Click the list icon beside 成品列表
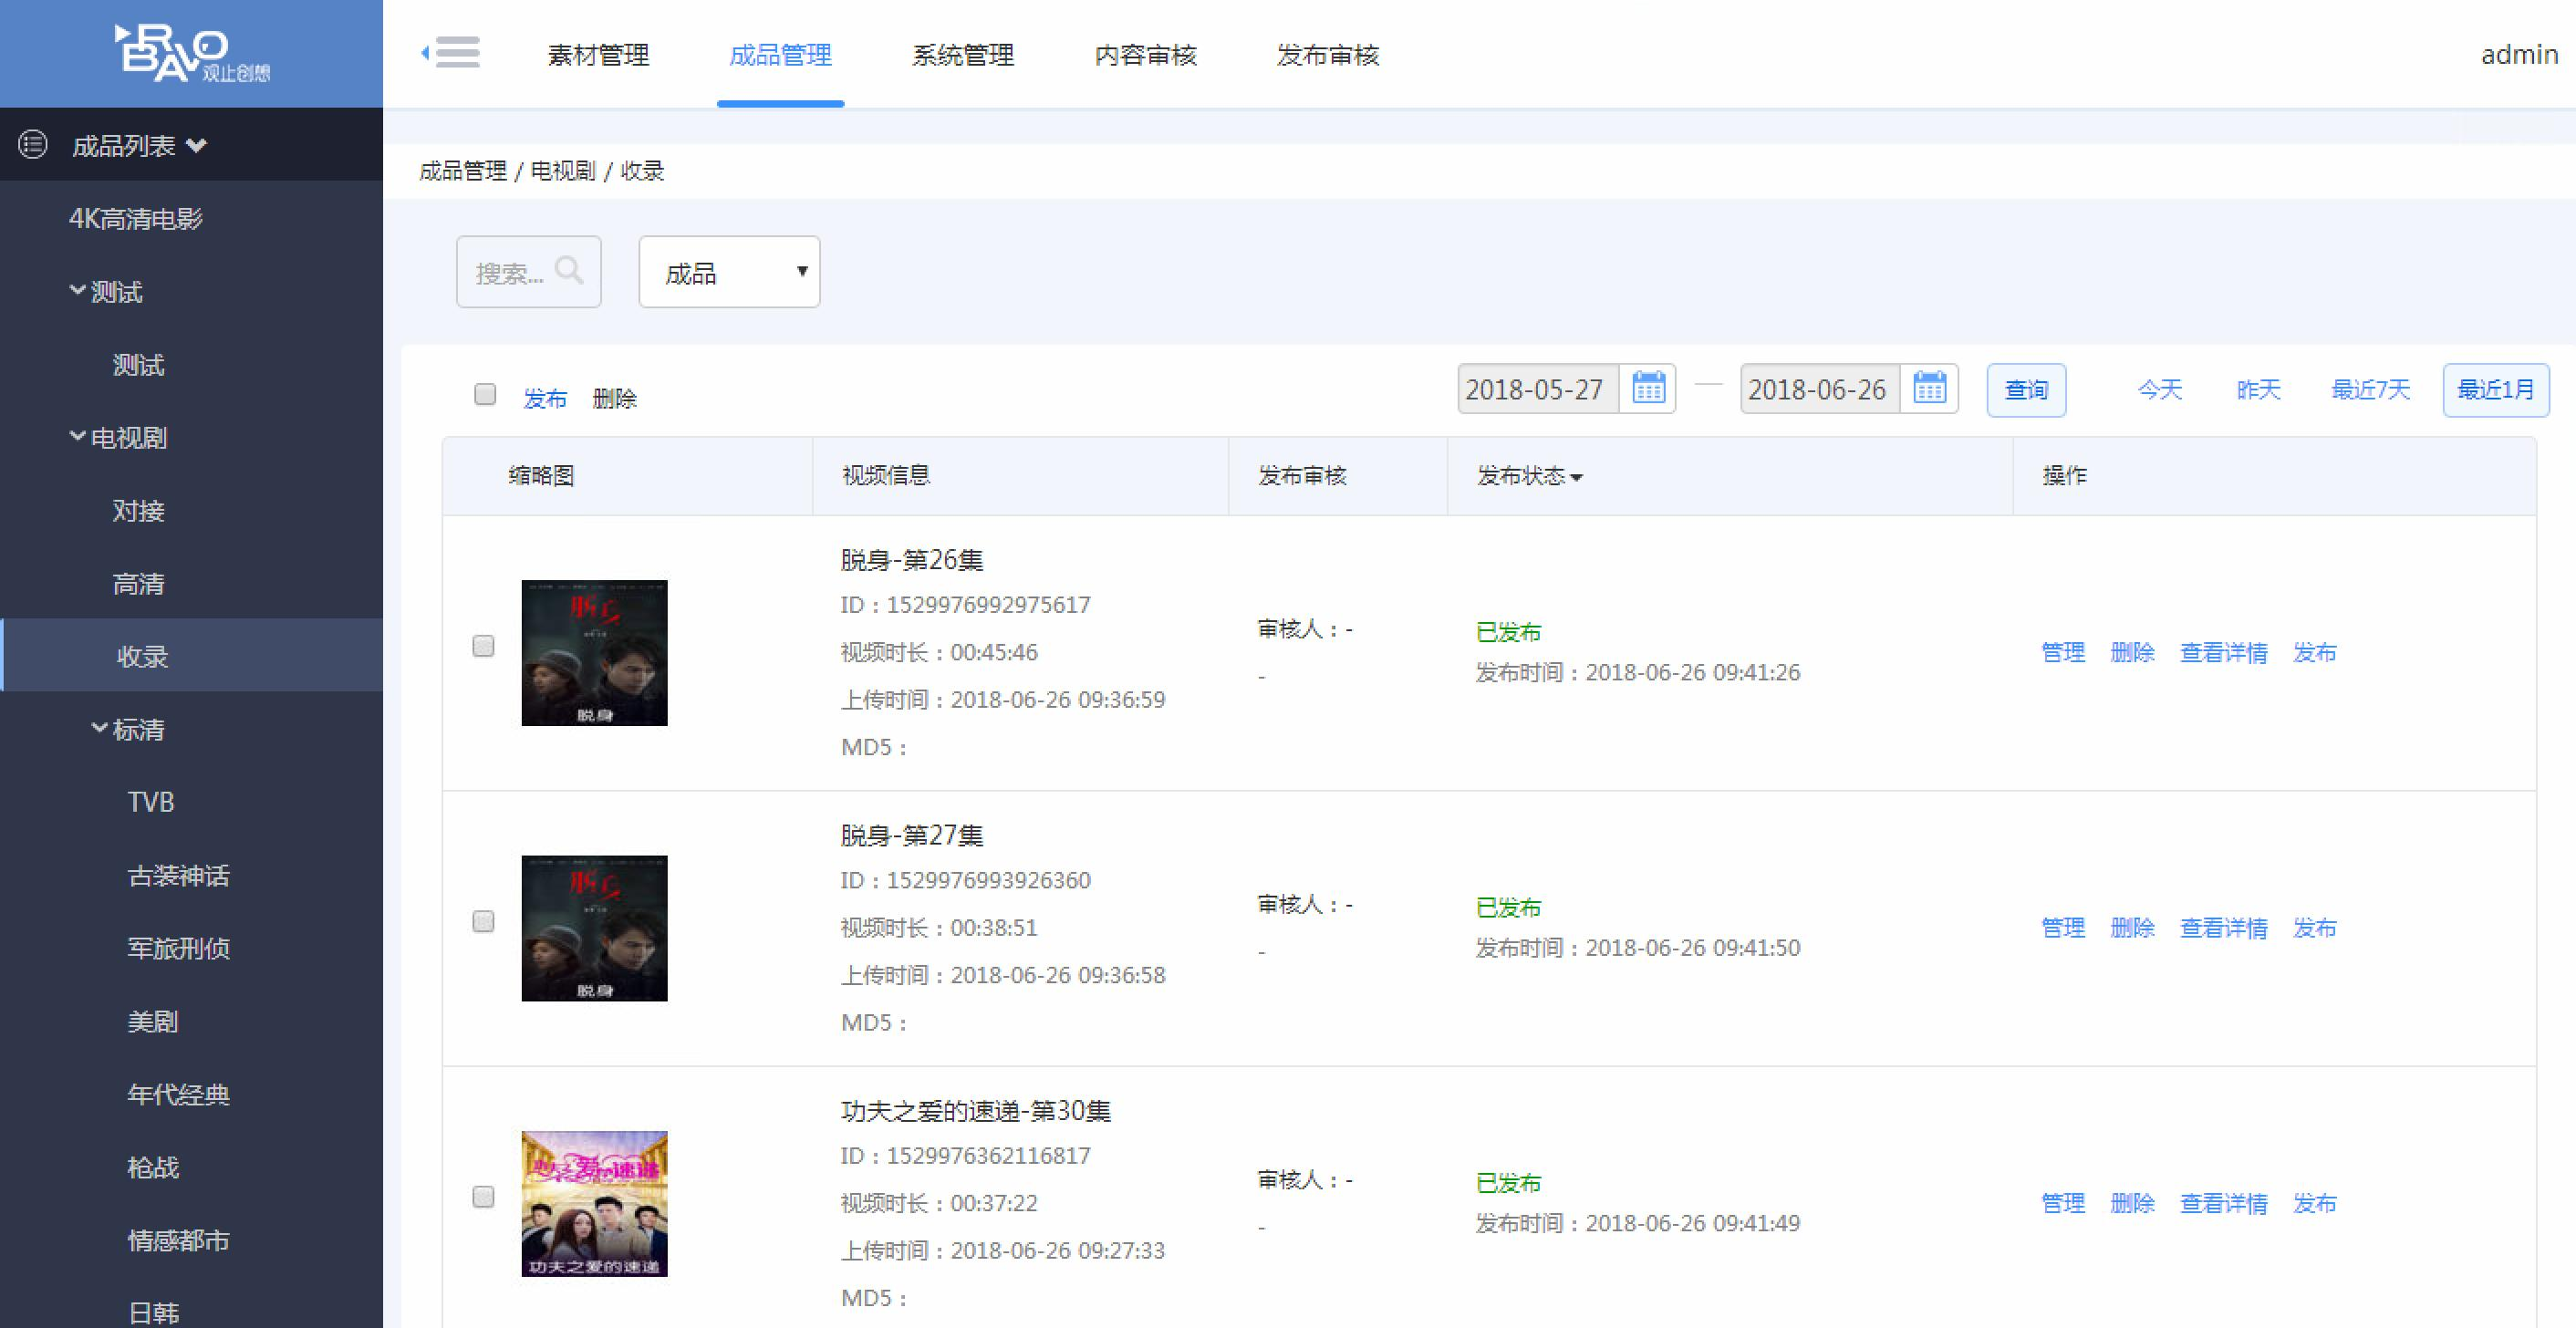The height and width of the screenshot is (1328, 2576). pos(33,145)
